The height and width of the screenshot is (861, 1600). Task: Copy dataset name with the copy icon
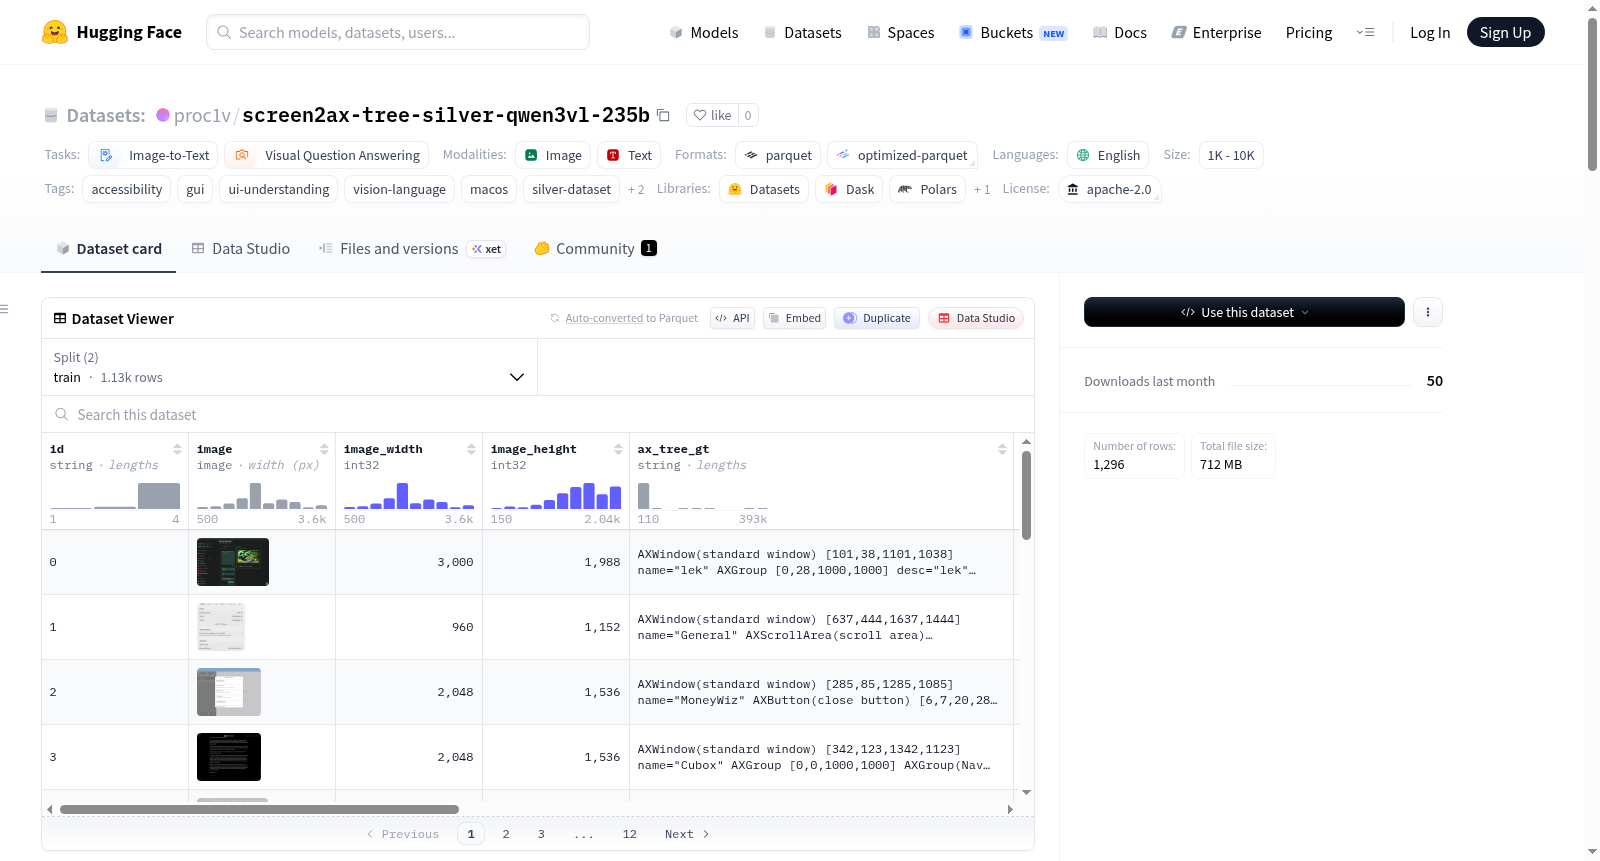[x=663, y=115]
